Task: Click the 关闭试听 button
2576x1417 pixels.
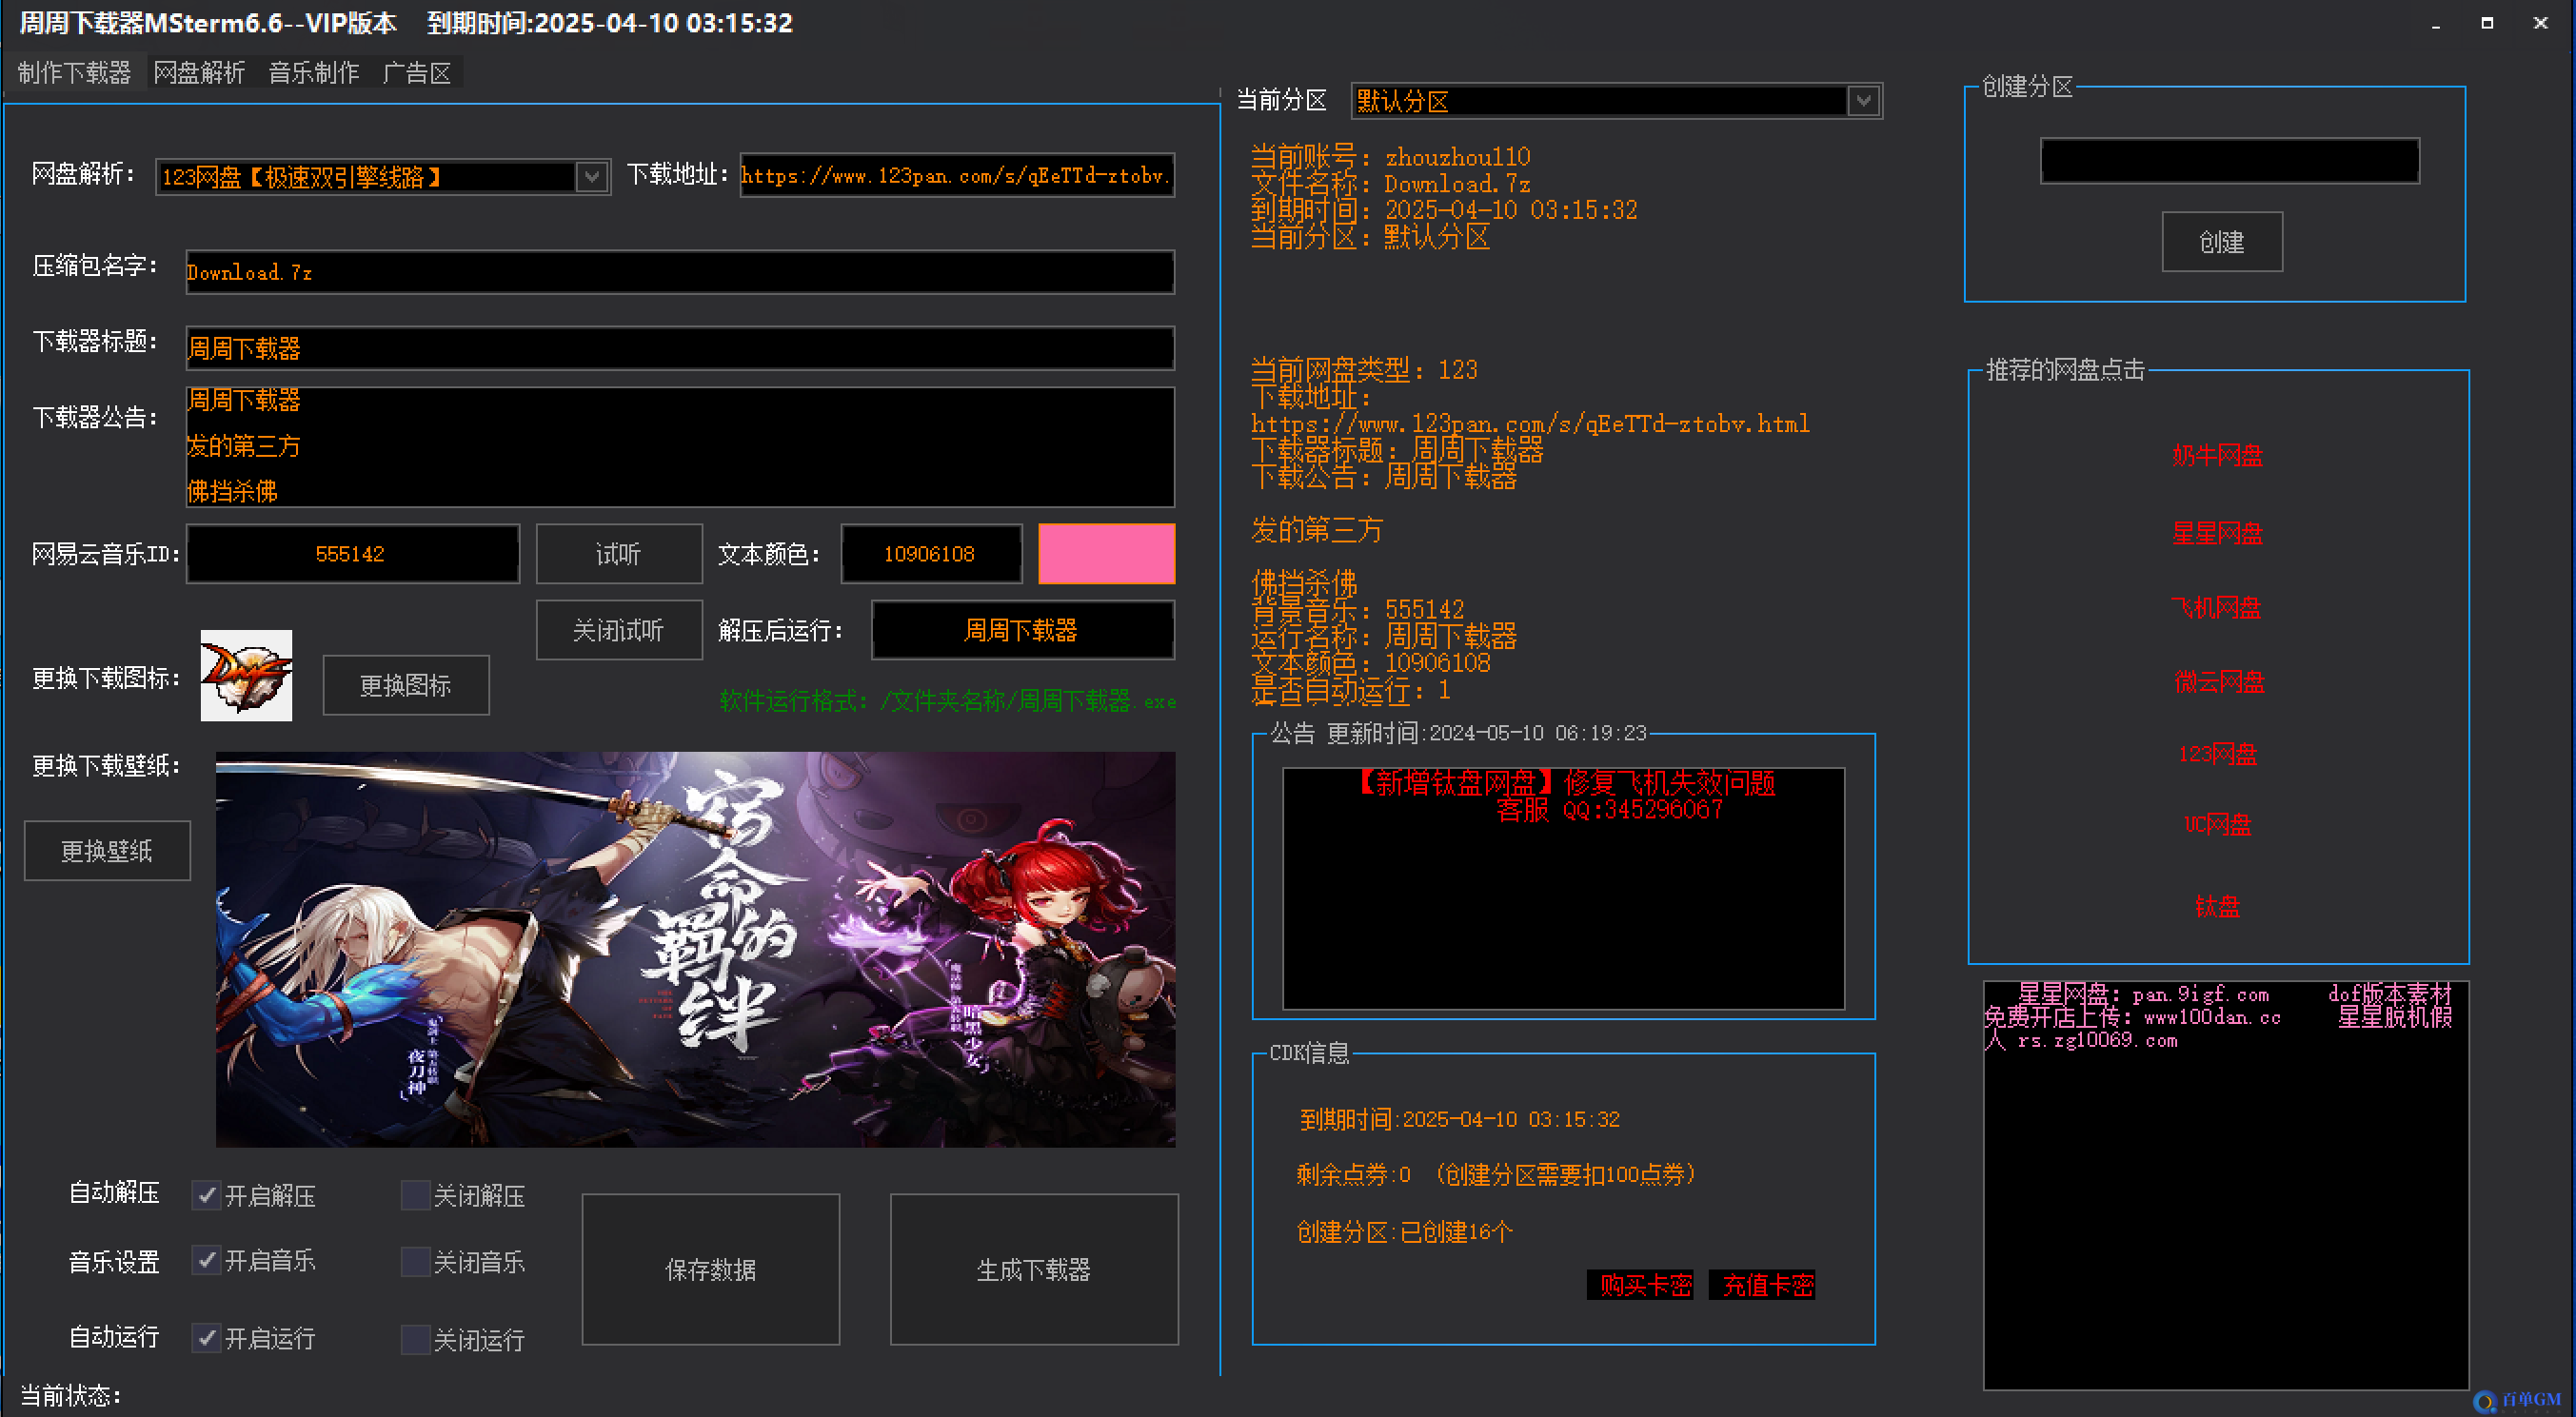Action: 619,630
